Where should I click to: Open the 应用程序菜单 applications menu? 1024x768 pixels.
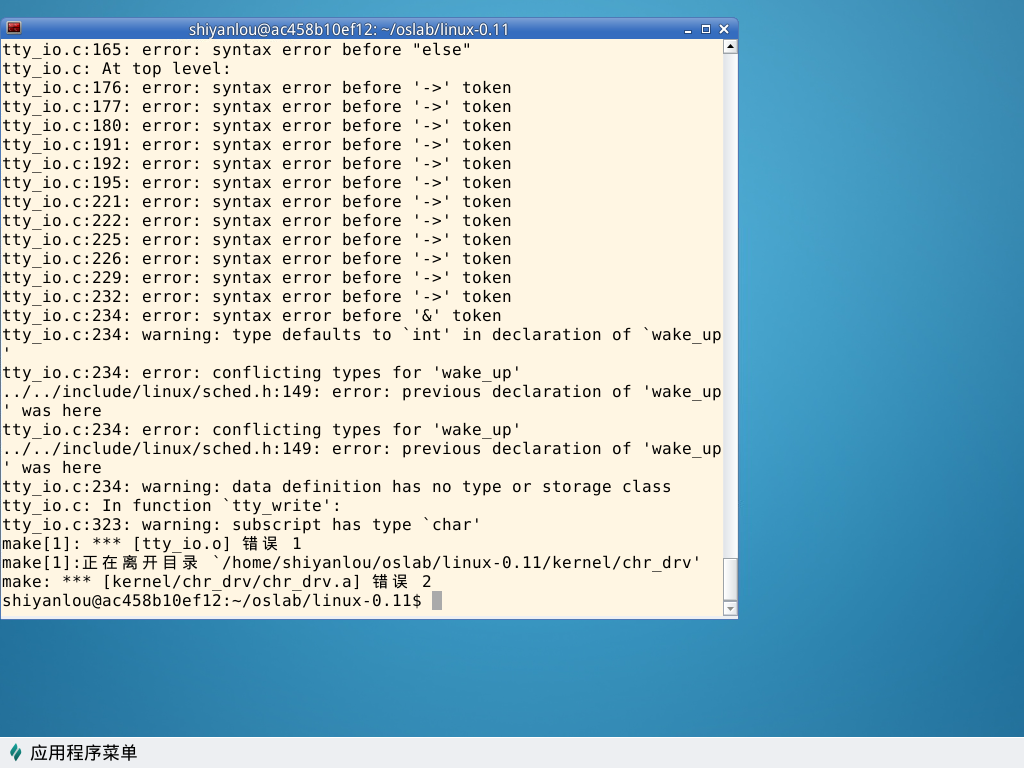[x=73, y=753]
